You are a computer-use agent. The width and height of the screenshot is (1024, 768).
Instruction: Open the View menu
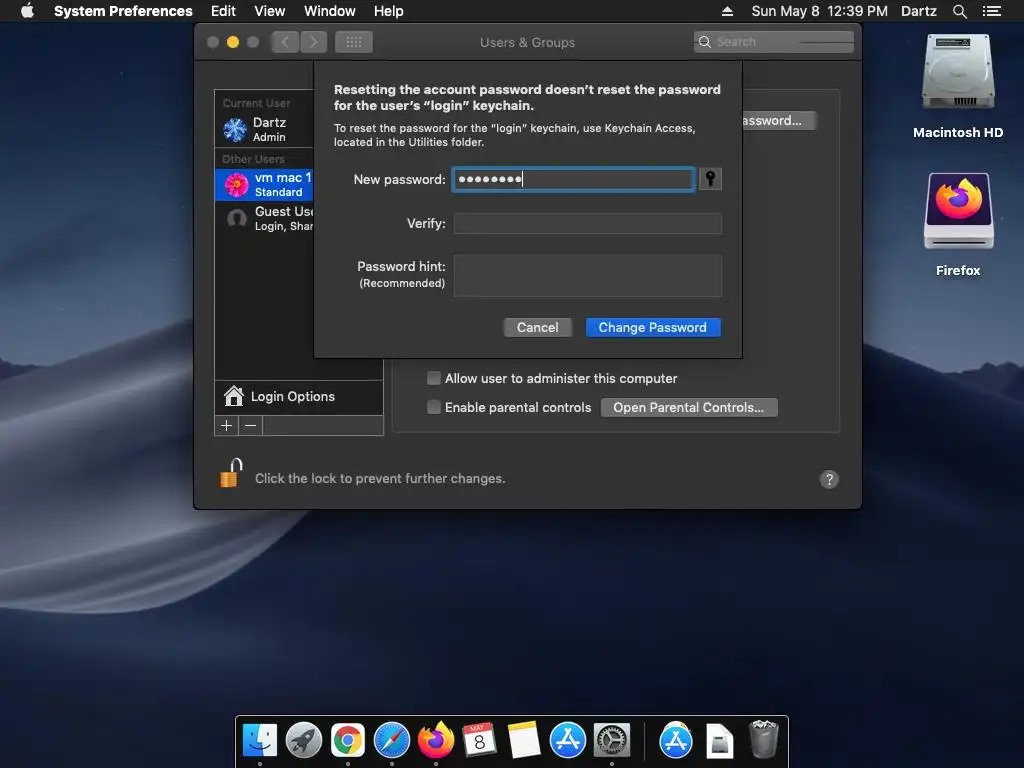point(270,11)
